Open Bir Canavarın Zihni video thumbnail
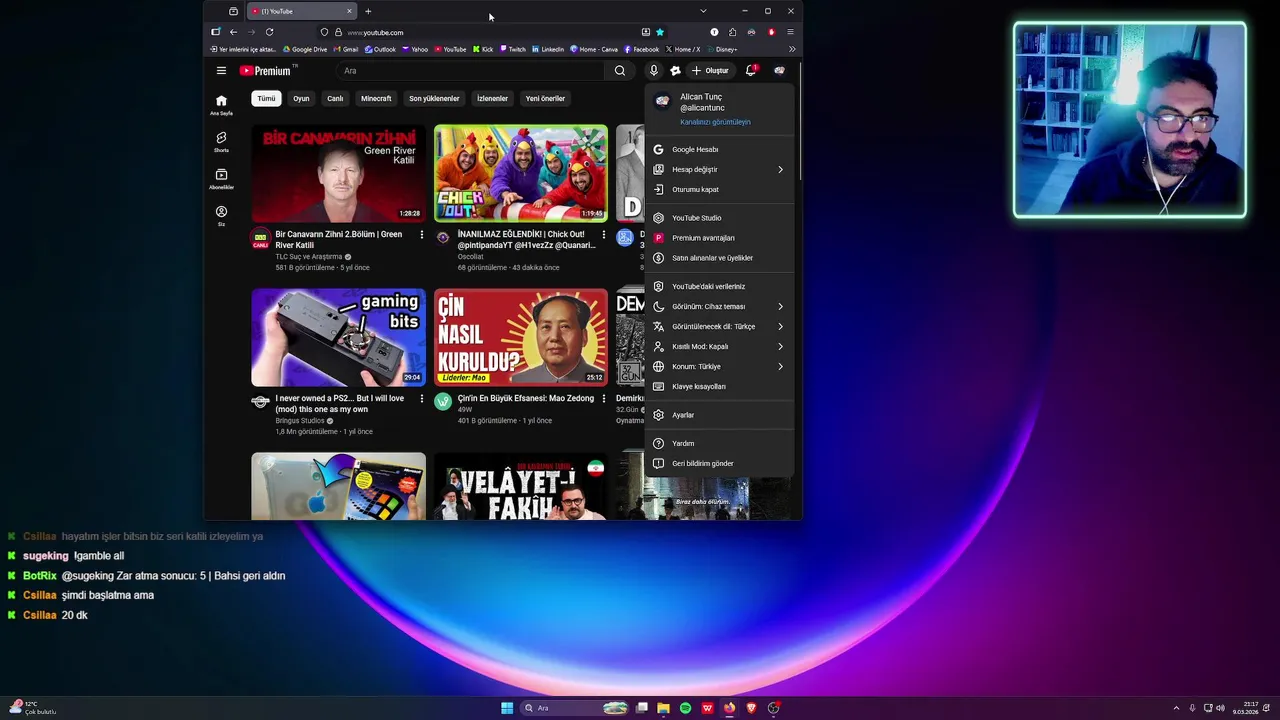This screenshot has height=720, width=1280. (x=338, y=173)
